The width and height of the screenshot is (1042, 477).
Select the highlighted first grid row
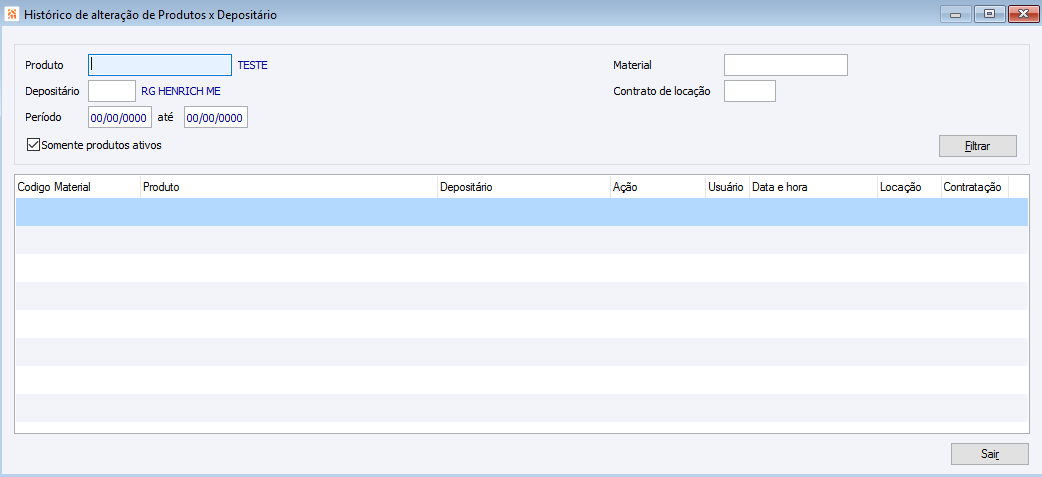[x=522, y=212]
